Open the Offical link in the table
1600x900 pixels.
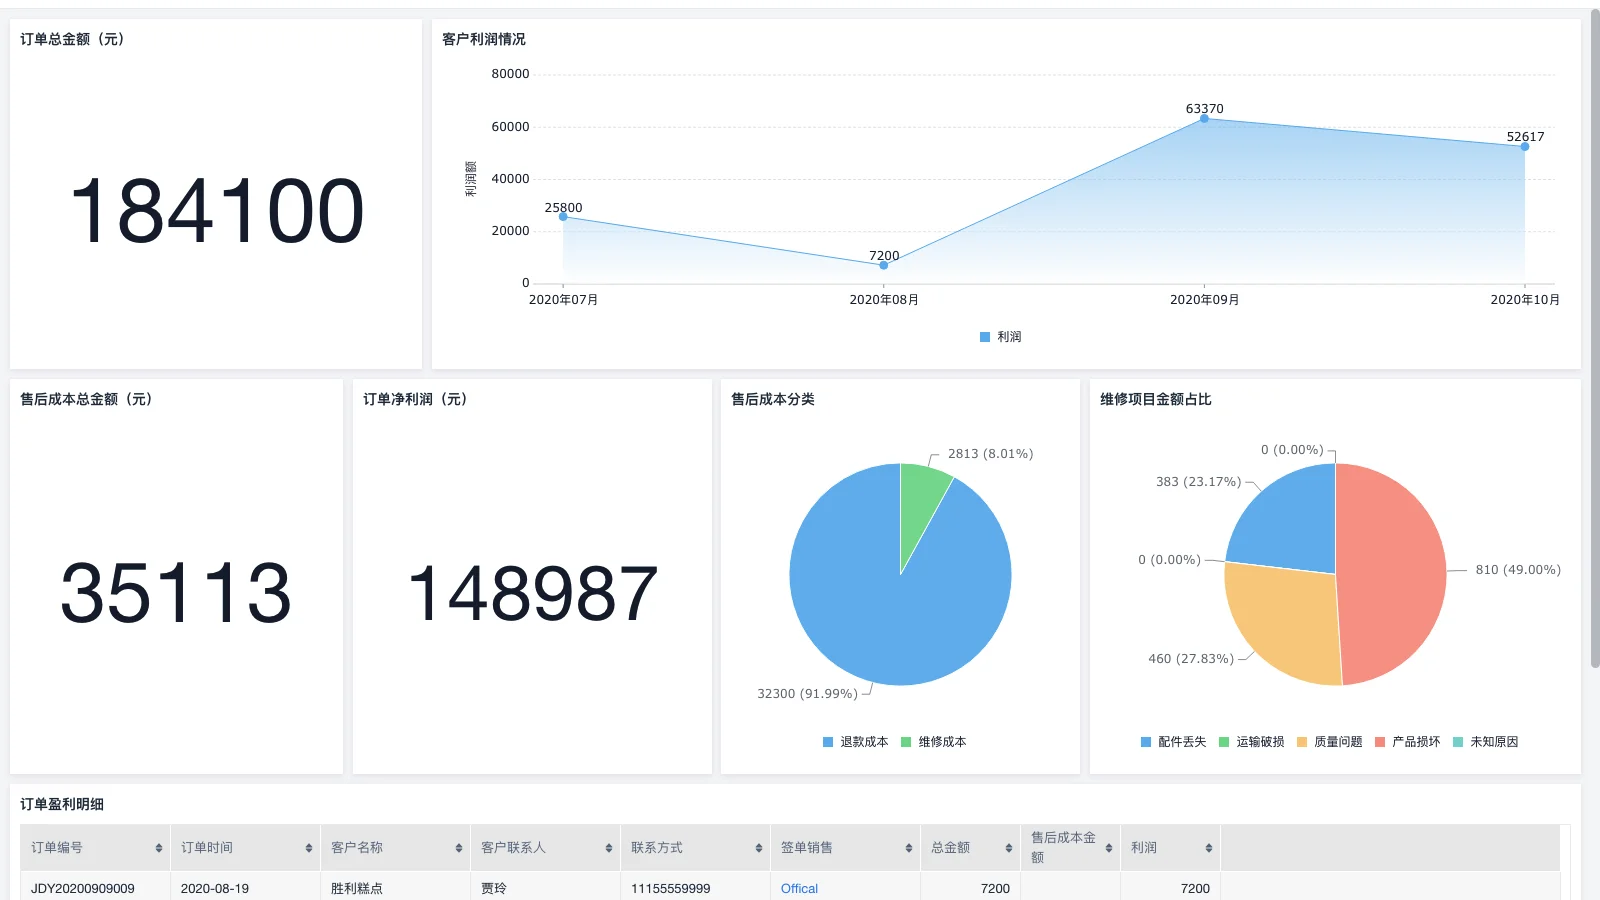798,888
